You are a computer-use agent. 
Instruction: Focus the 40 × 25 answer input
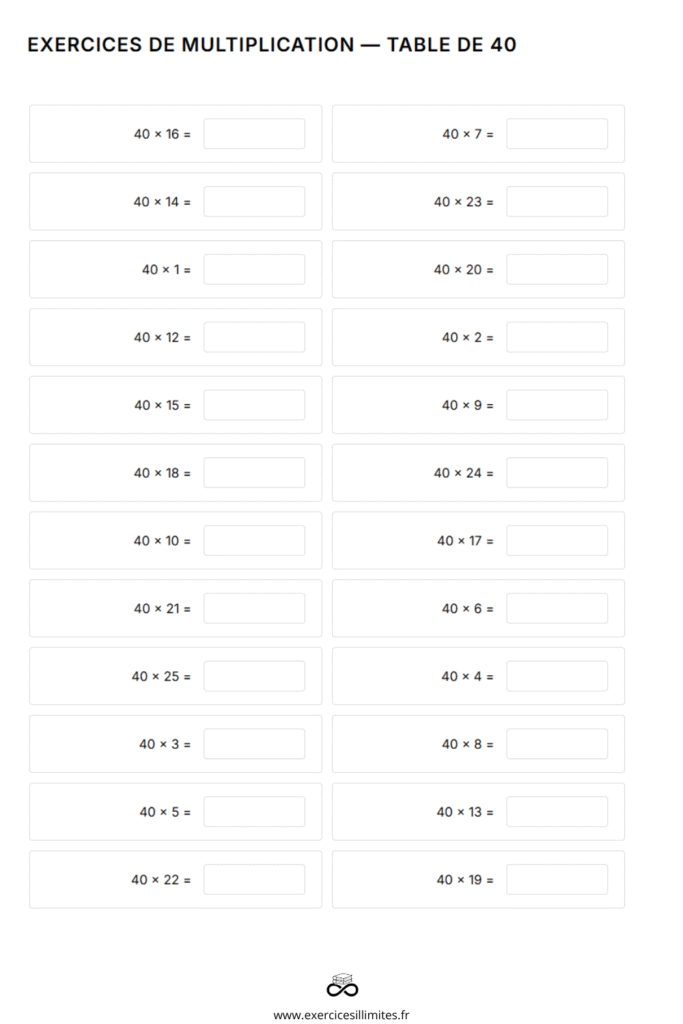tap(254, 676)
